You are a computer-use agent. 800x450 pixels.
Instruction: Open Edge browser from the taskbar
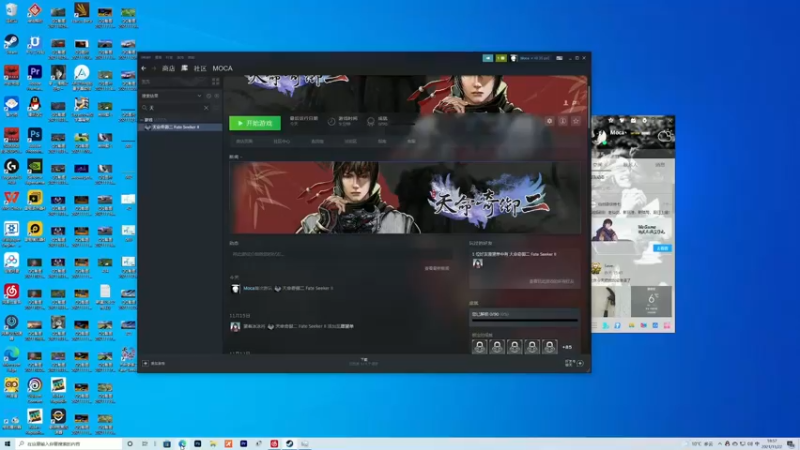pyautogui.click(x=182, y=444)
